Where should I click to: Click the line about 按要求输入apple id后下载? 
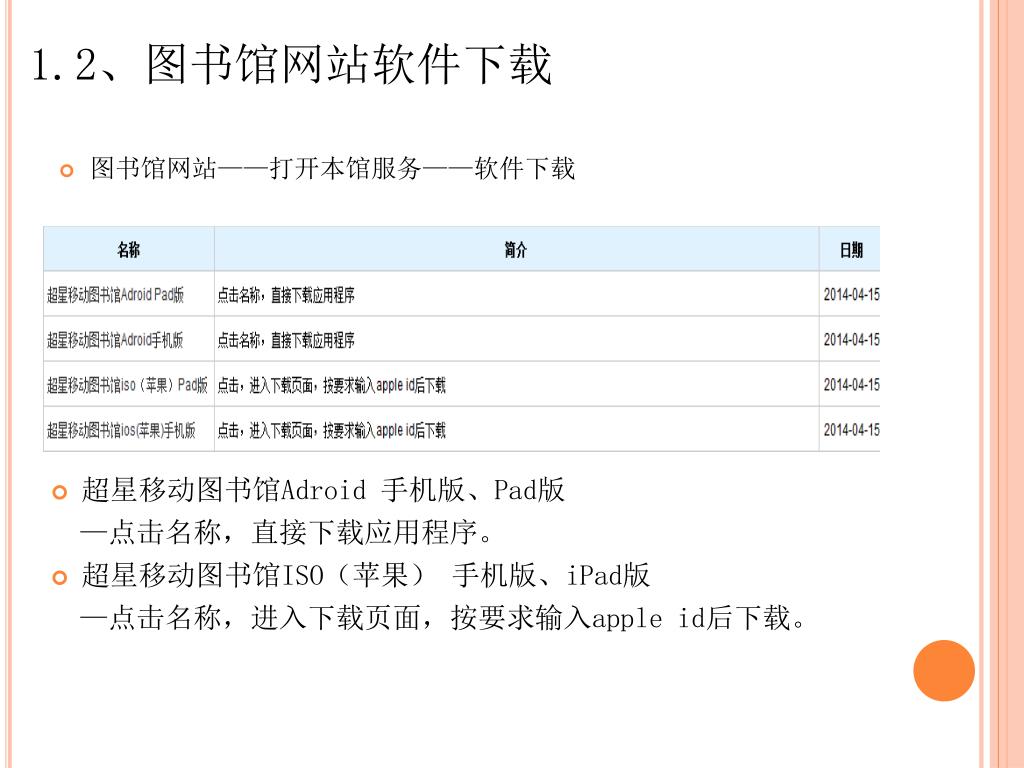point(443,618)
